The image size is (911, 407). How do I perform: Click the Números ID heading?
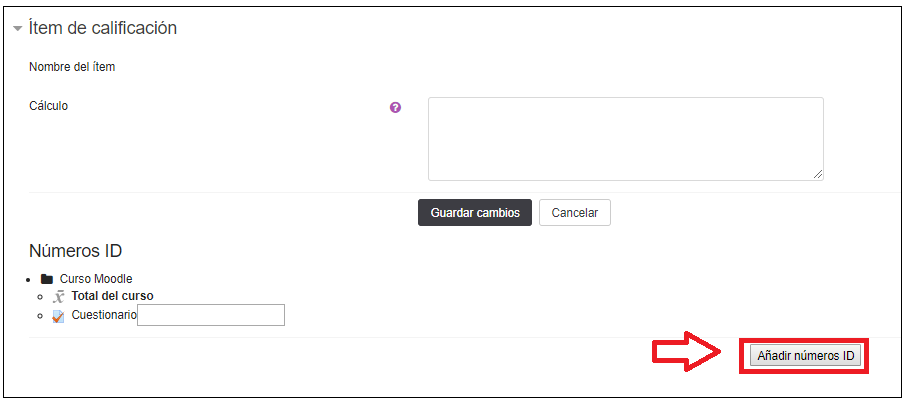tap(76, 250)
